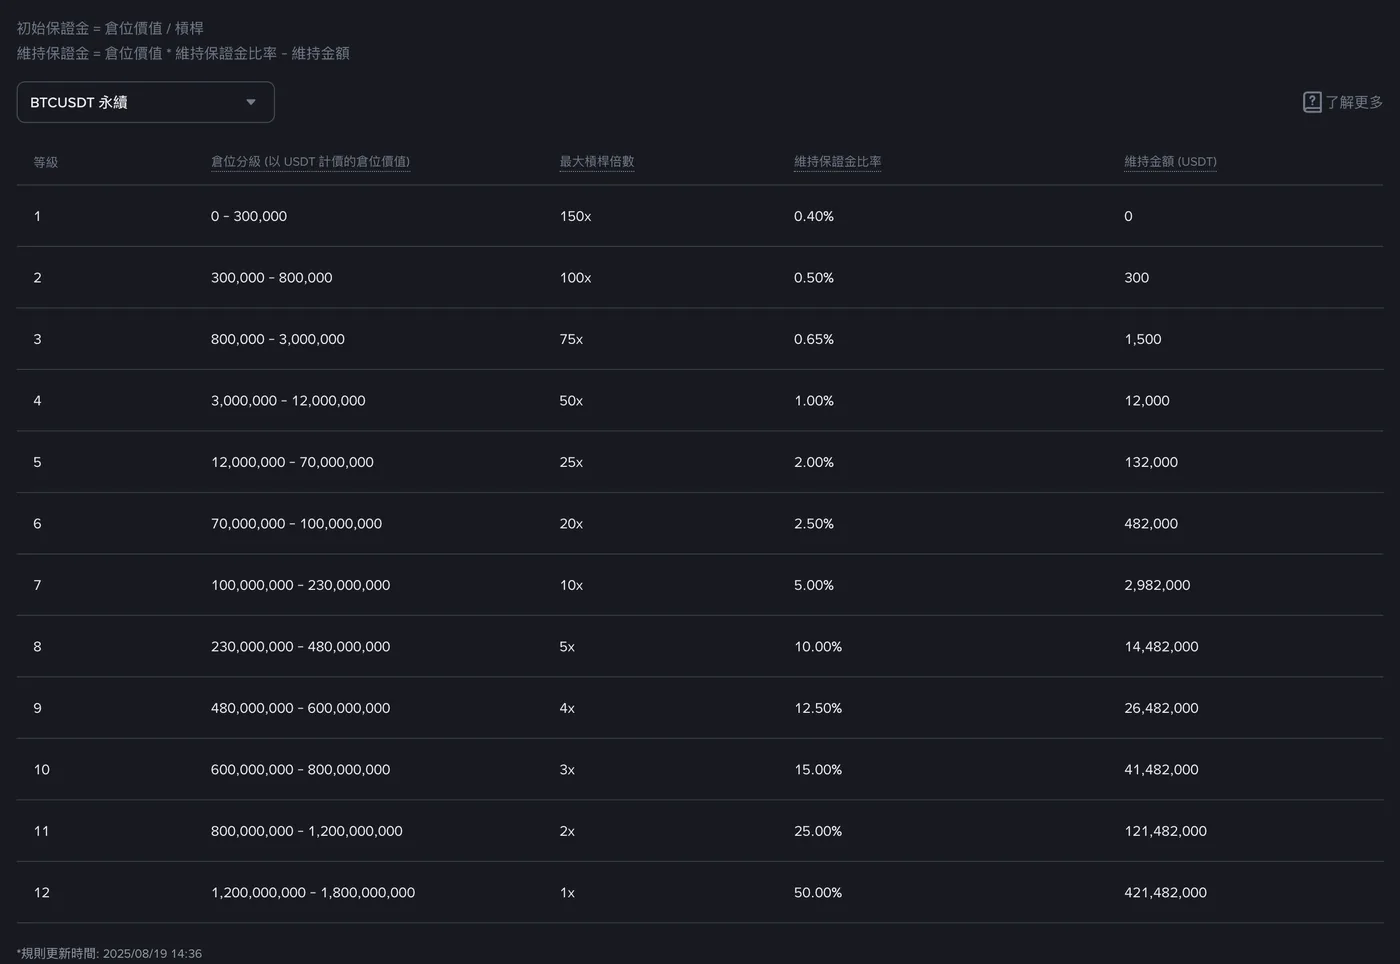1400x964 pixels.
Task: Select the 3,000,000 - 12,000,000 tier cell
Action: [x=288, y=401]
